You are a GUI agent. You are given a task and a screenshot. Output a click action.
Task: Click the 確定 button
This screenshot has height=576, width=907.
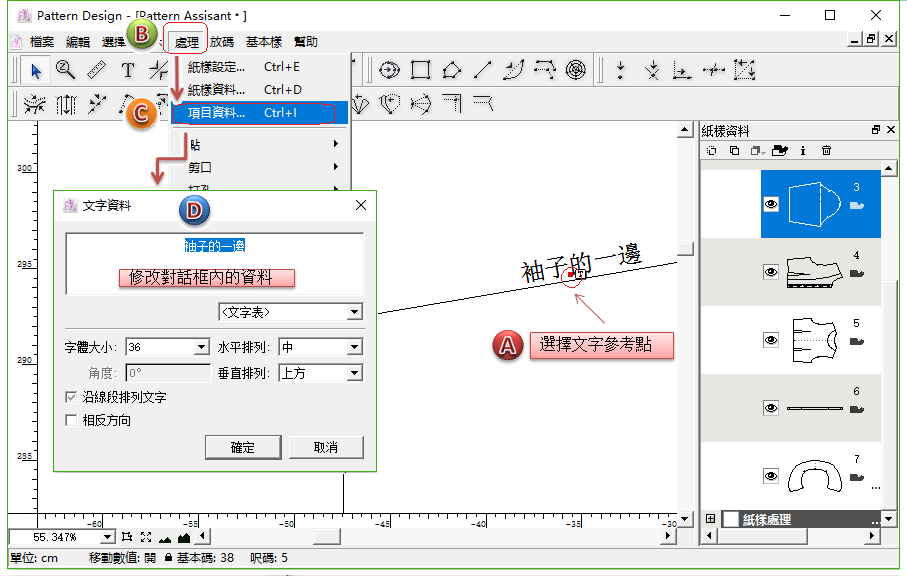[x=242, y=447]
